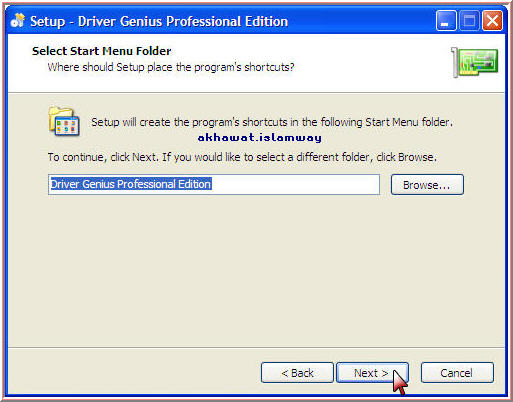Screen dimensions: 513x402
Task: Click the window title bar text
Action: pos(159,22)
